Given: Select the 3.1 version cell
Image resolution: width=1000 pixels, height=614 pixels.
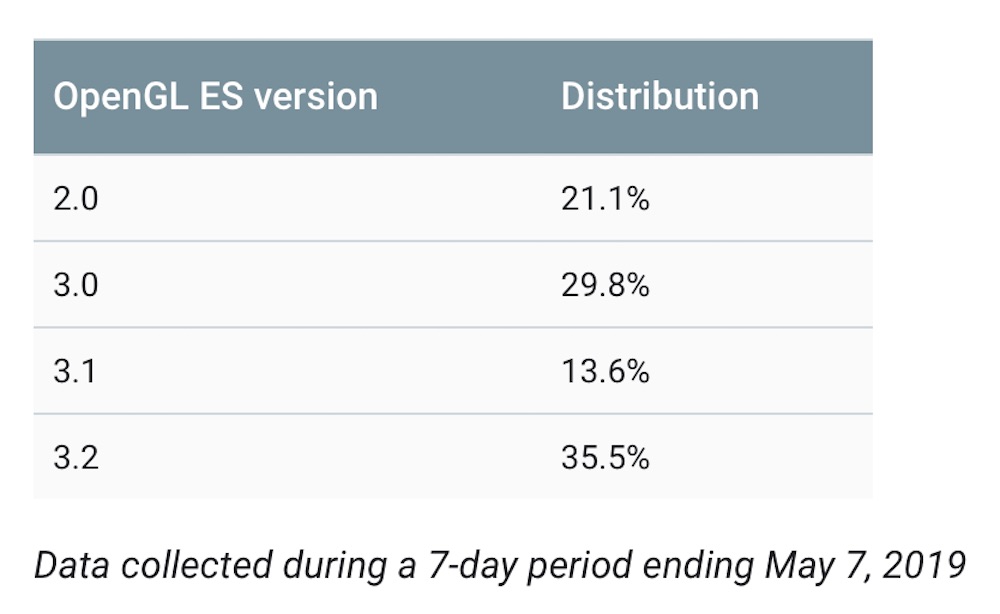Looking at the screenshot, I should point(75,371).
